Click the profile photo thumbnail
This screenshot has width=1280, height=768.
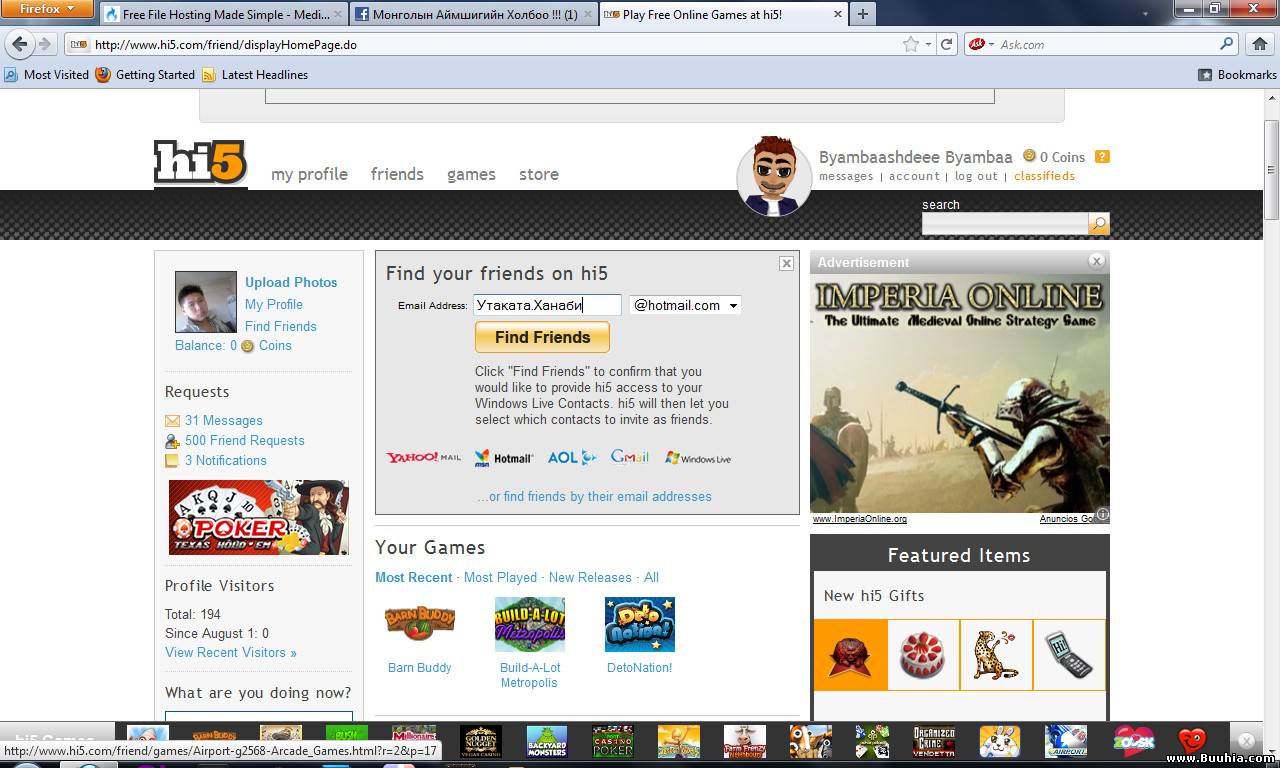coord(206,302)
